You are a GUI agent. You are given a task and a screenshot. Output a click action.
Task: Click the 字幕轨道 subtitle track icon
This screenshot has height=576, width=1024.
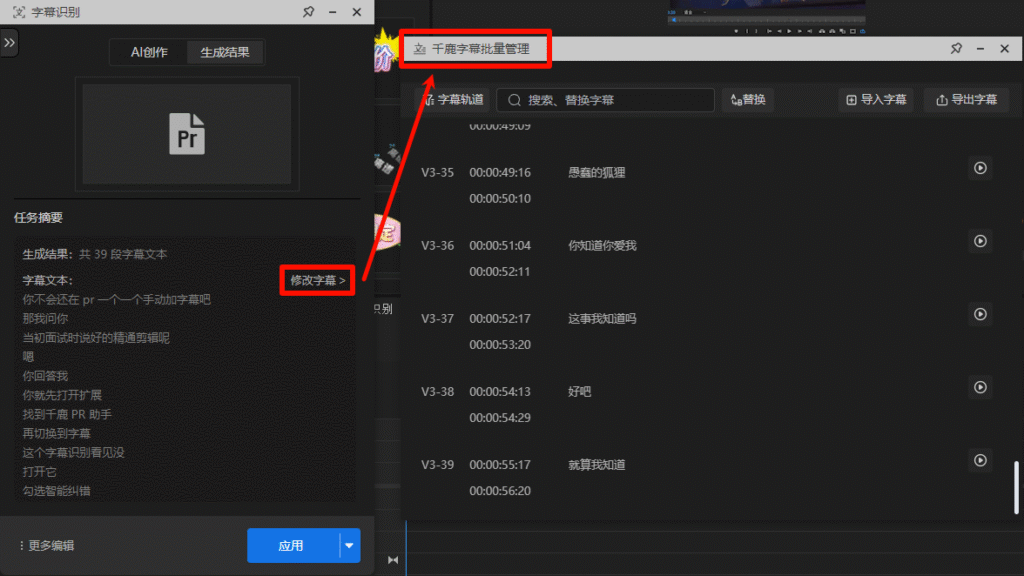(430, 100)
